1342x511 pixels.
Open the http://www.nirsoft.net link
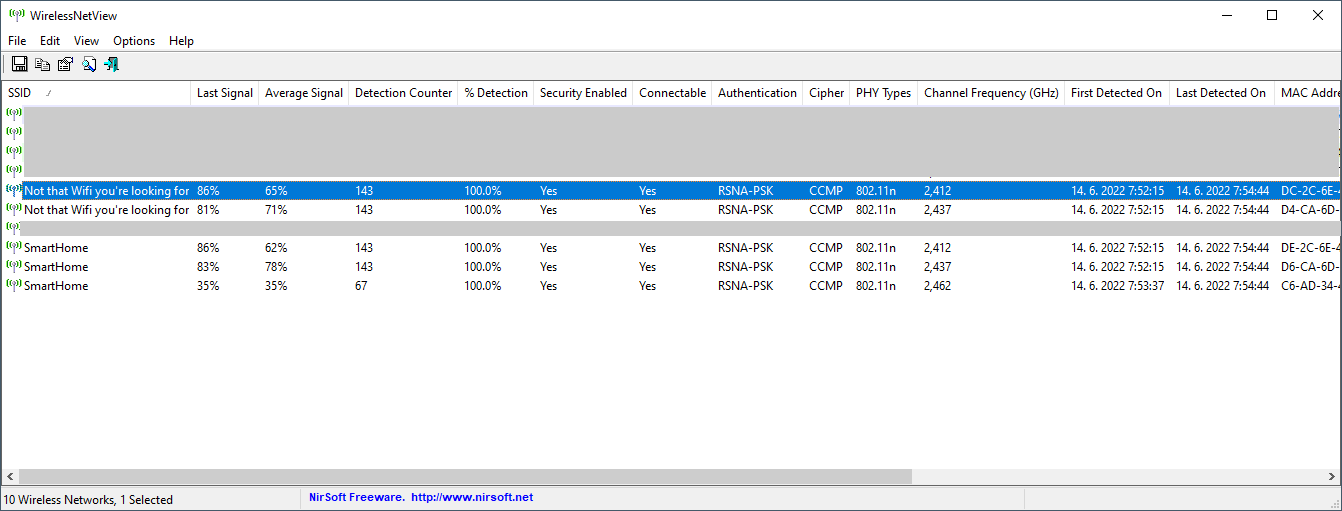(472, 498)
